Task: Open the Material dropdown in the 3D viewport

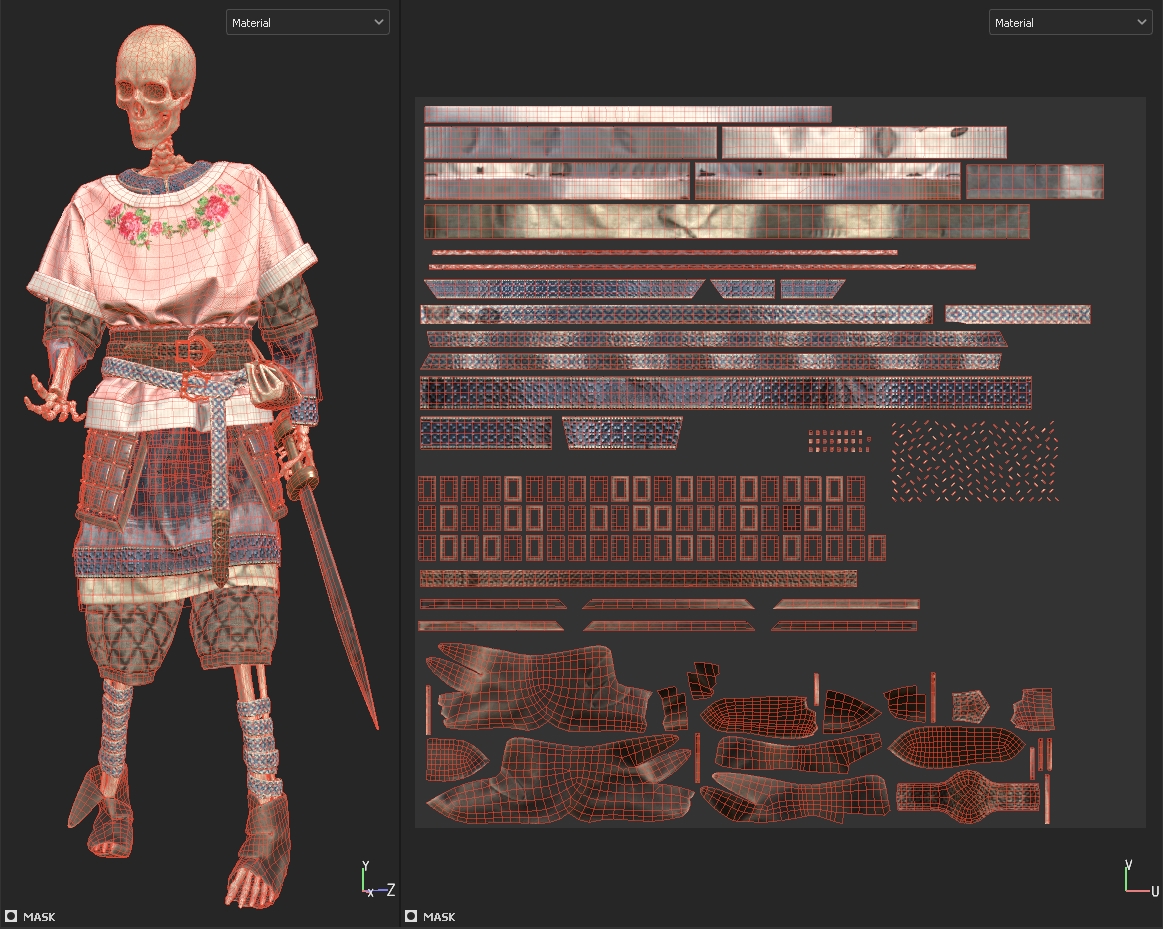Action: click(x=307, y=22)
